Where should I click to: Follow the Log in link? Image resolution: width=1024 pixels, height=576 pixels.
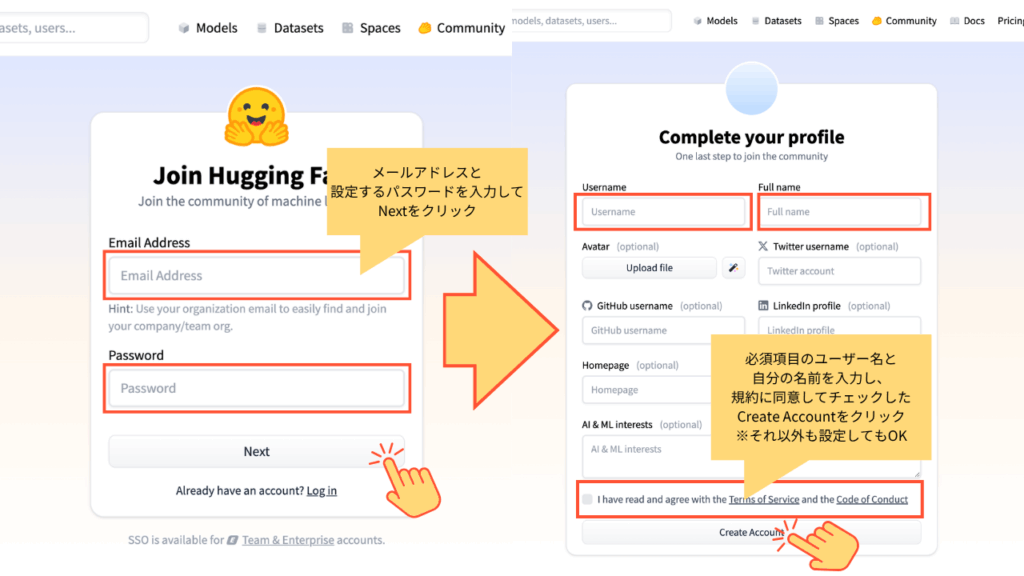coord(322,490)
